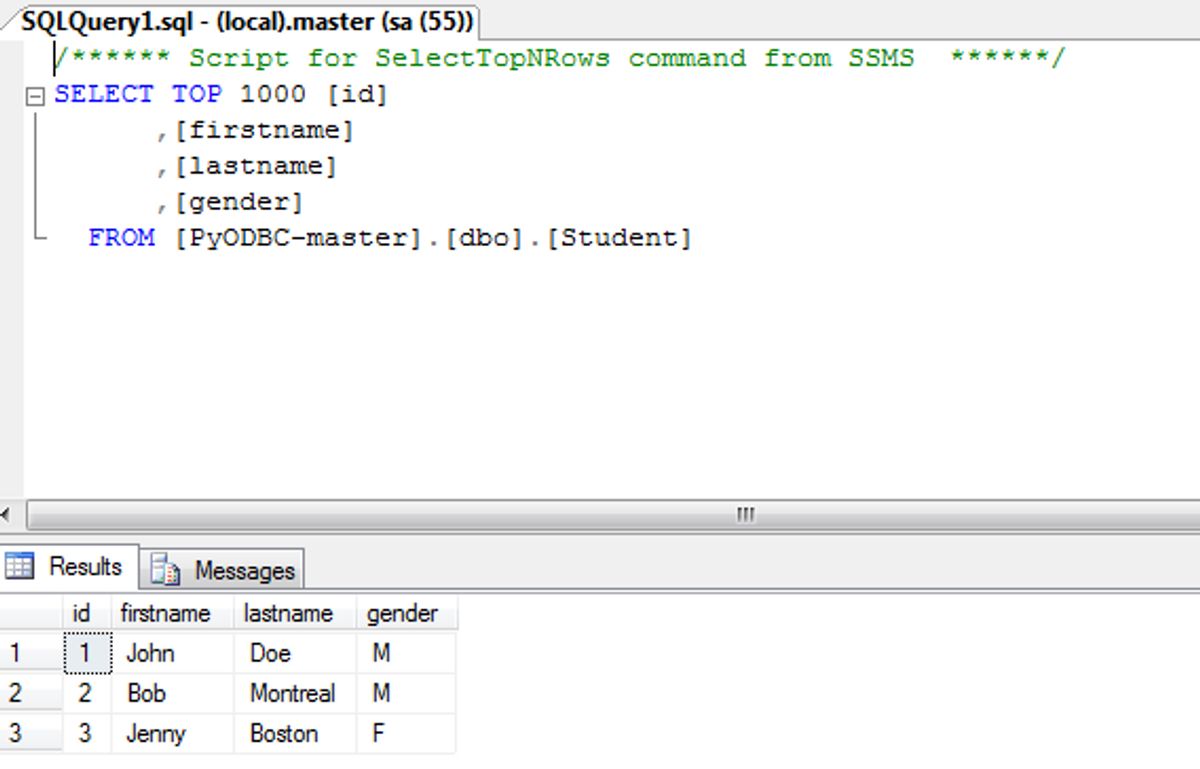Click the gender cell showing F
The image size is (1200, 769).
click(x=379, y=734)
